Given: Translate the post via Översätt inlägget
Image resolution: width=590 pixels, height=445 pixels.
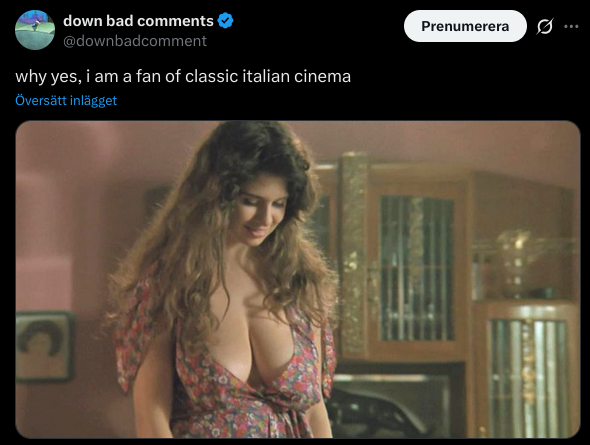Looking at the screenshot, I should [x=66, y=100].
